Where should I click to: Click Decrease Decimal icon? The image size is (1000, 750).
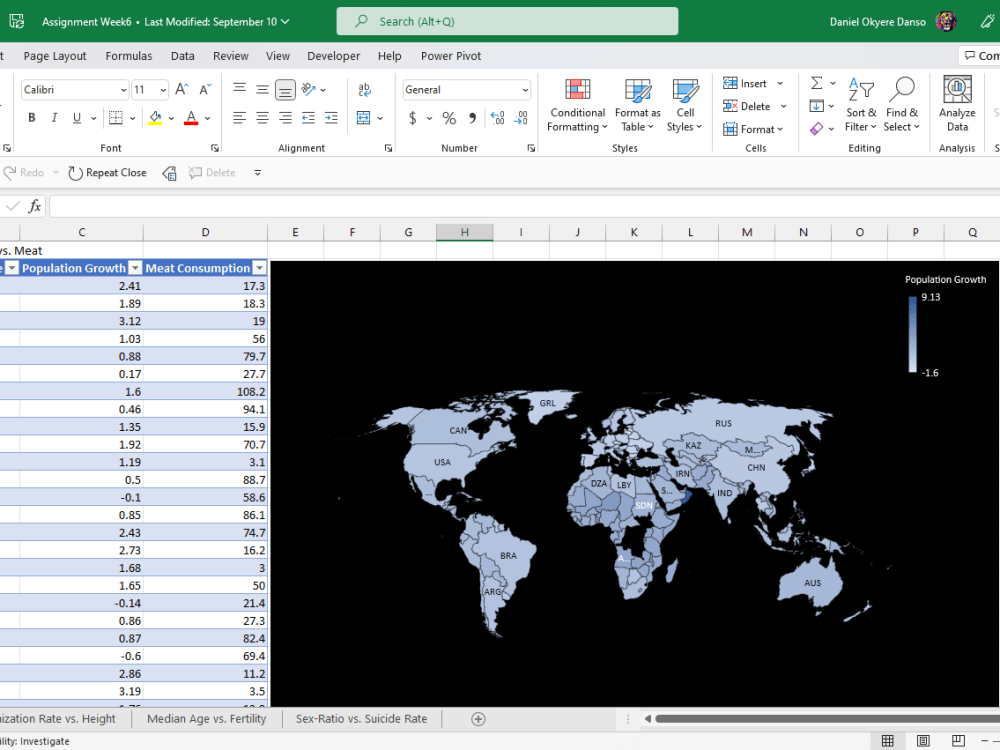point(521,118)
